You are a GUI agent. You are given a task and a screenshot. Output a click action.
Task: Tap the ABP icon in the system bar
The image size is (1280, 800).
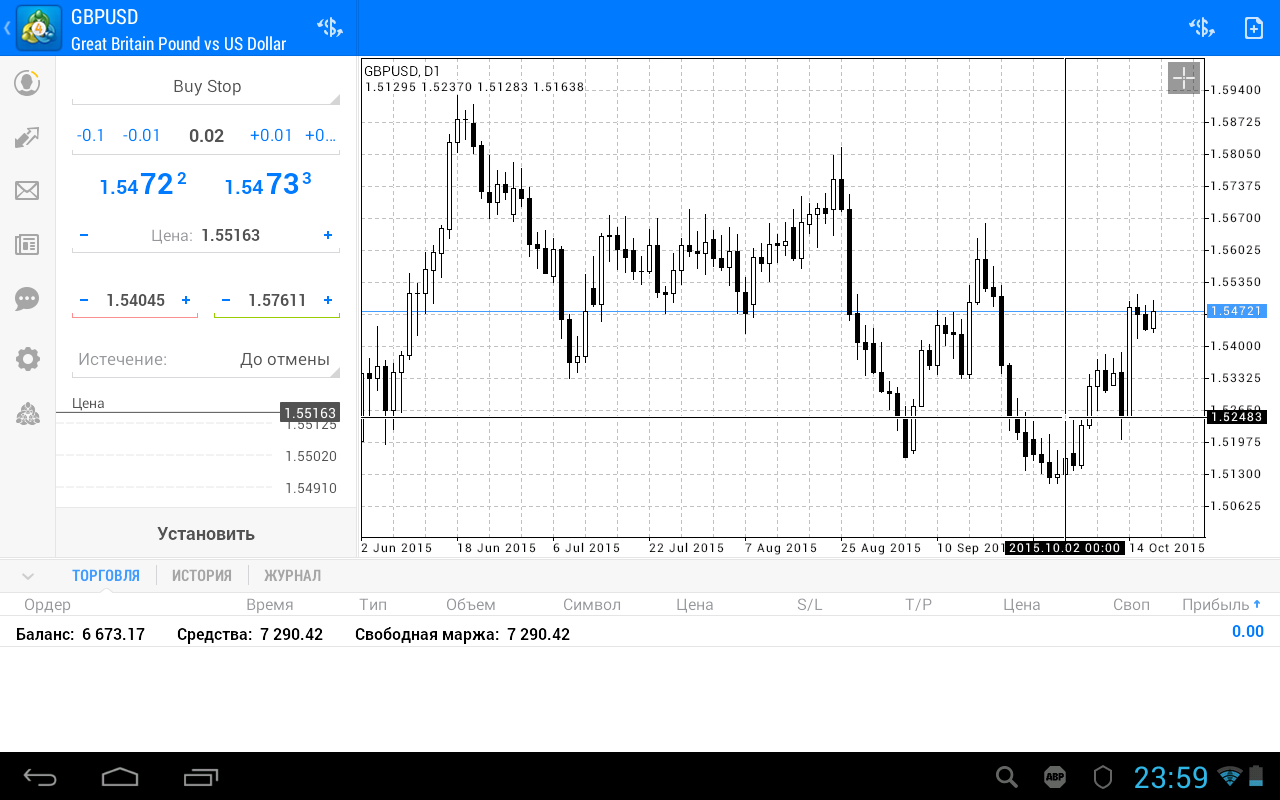(1055, 777)
